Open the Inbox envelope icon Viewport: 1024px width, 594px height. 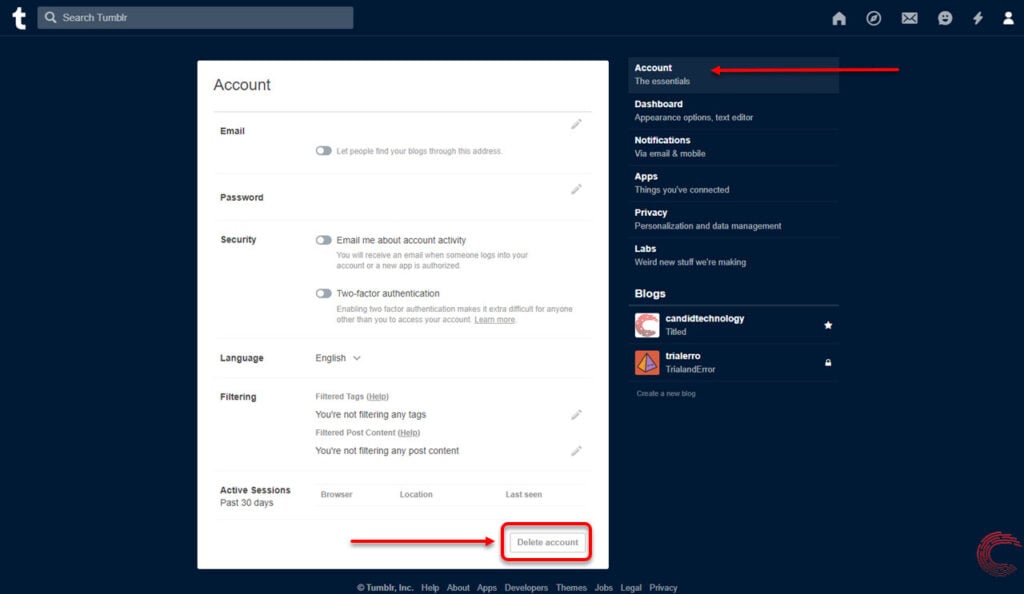910,18
